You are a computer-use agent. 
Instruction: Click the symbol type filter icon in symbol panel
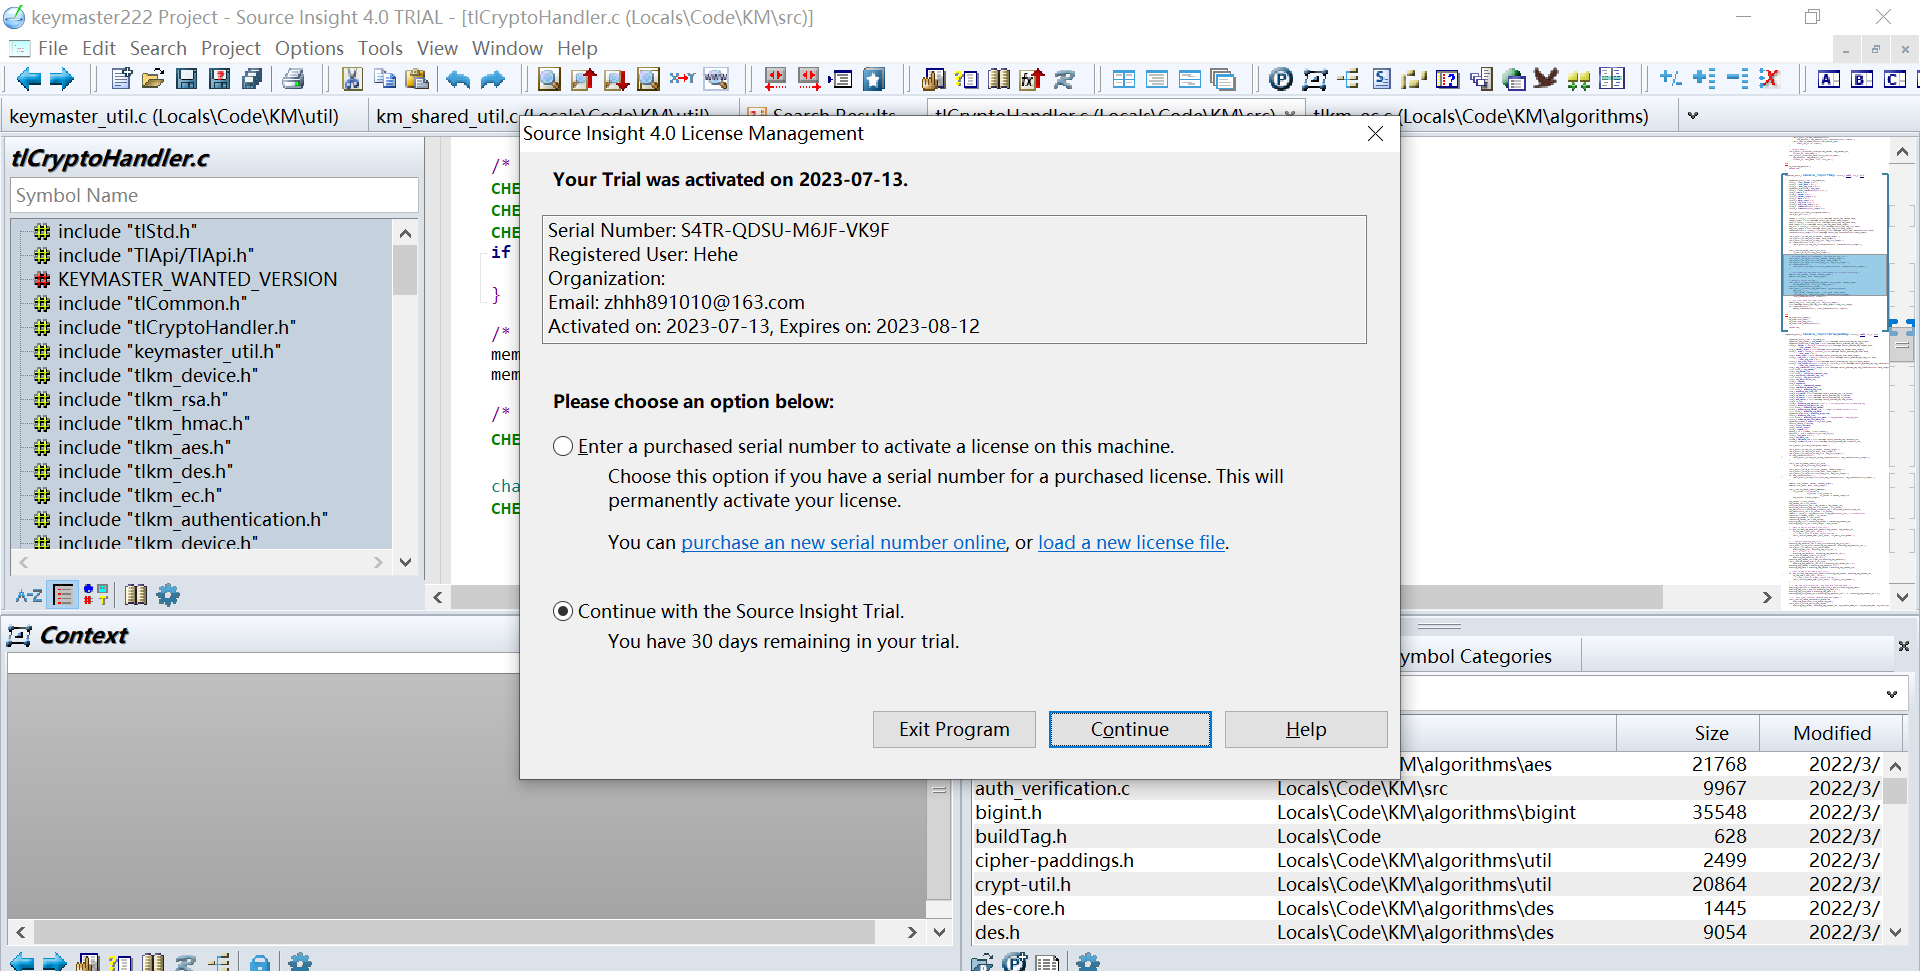tap(96, 595)
